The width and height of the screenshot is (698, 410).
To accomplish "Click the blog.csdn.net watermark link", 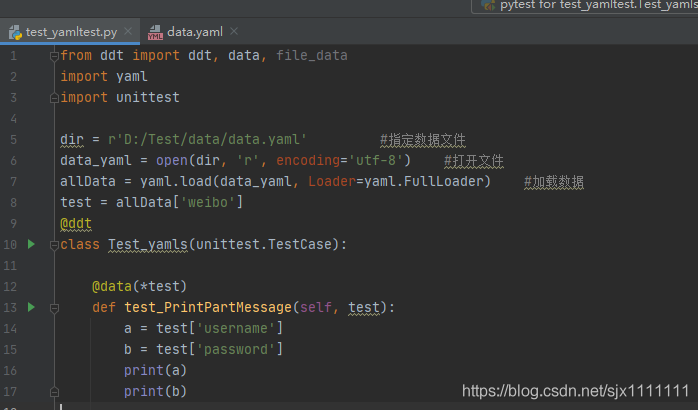I will click(575, 391).
